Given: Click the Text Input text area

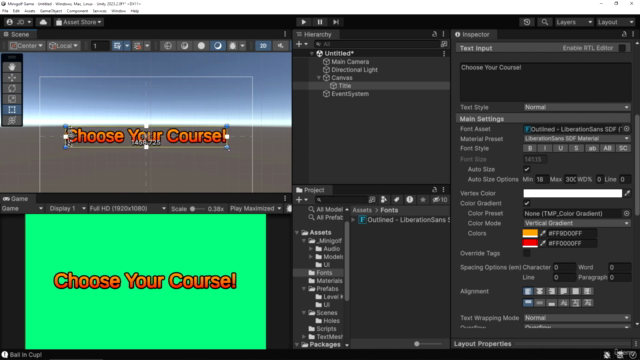Looking at the screenshot, I should click(545, 82).
